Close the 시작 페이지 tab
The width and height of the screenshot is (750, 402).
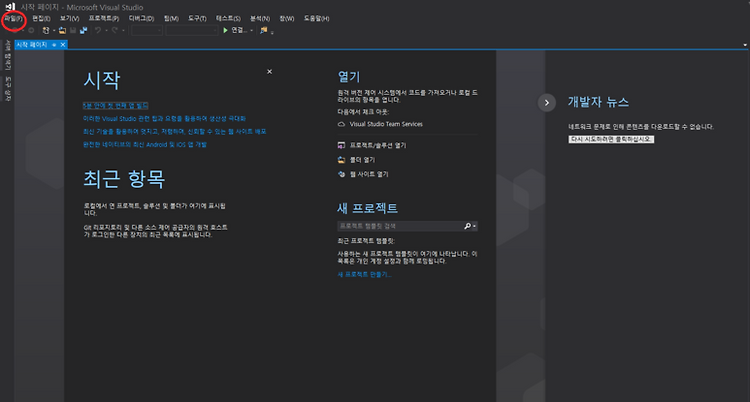[63, 45]
